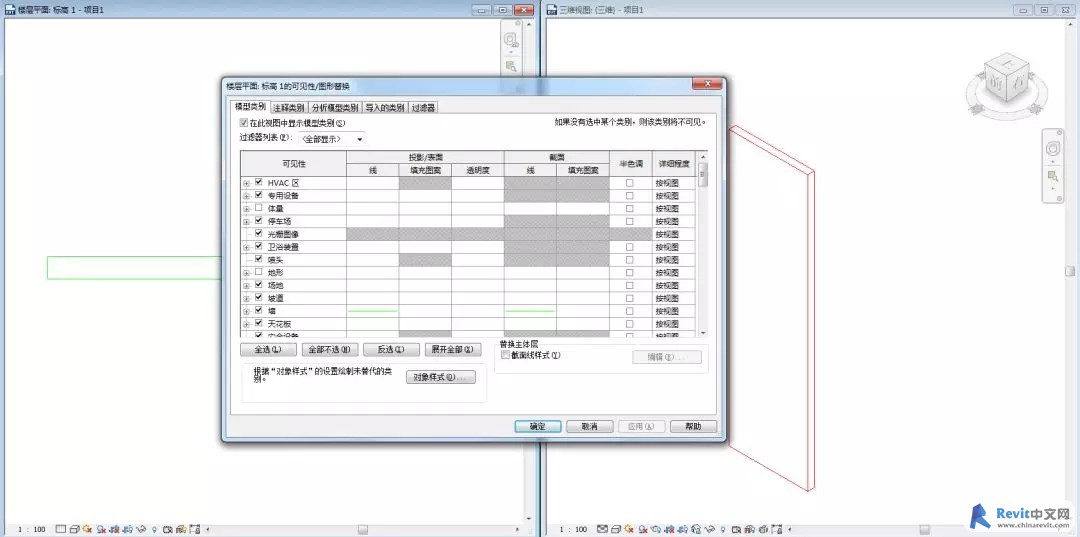Screen dimensions: 1080x537
Task: Check the halftone box for 墙 row
Action: click(x=630, y=311)
